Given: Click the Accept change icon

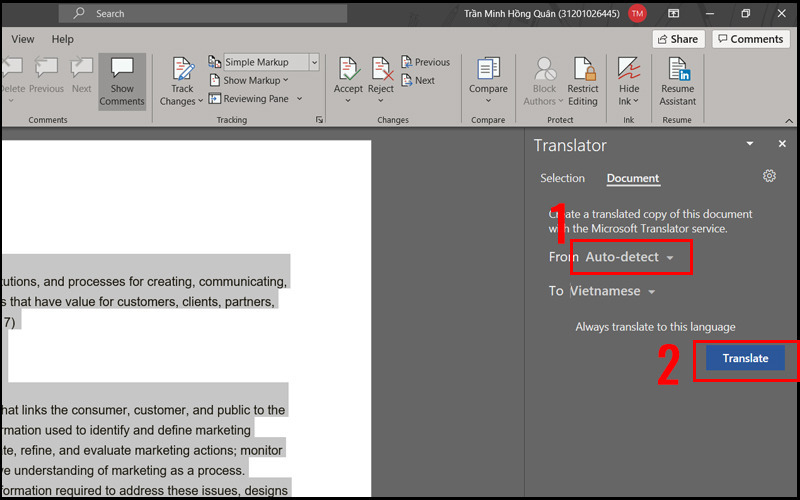Looking at the screenshot, I should 348,72.
